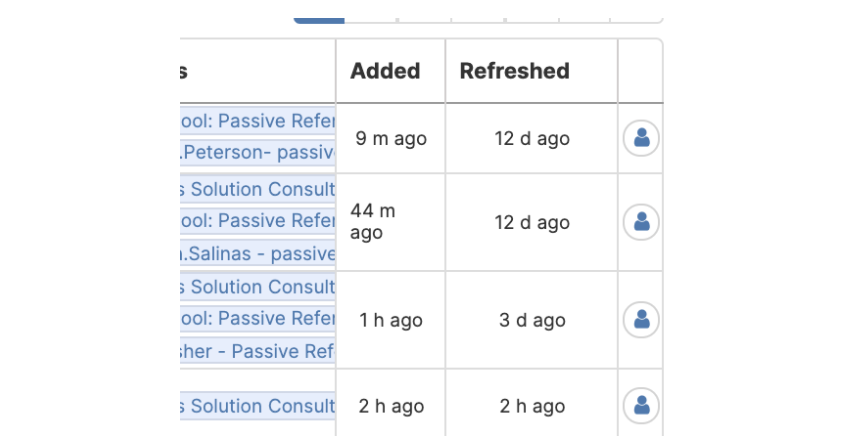This screenshot has height=436, width=862.
Task: Click the Passive Refer pool tag in the 1 h ago row
Action: click(258, 318)
